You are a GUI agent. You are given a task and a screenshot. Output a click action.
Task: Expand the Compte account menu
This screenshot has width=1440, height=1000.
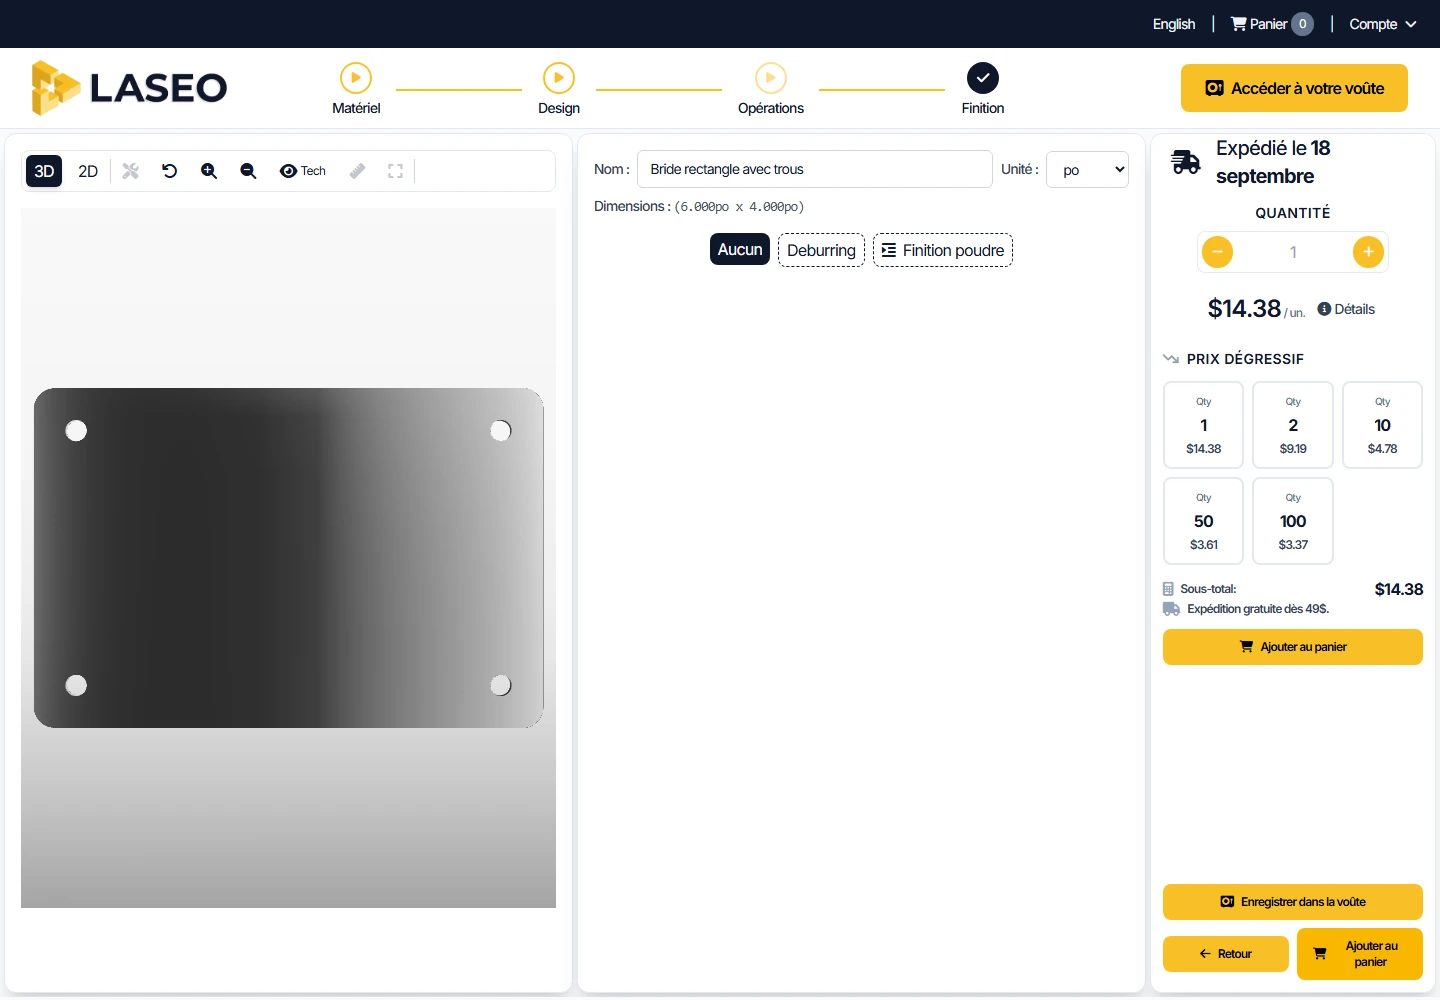(1383, 24)
